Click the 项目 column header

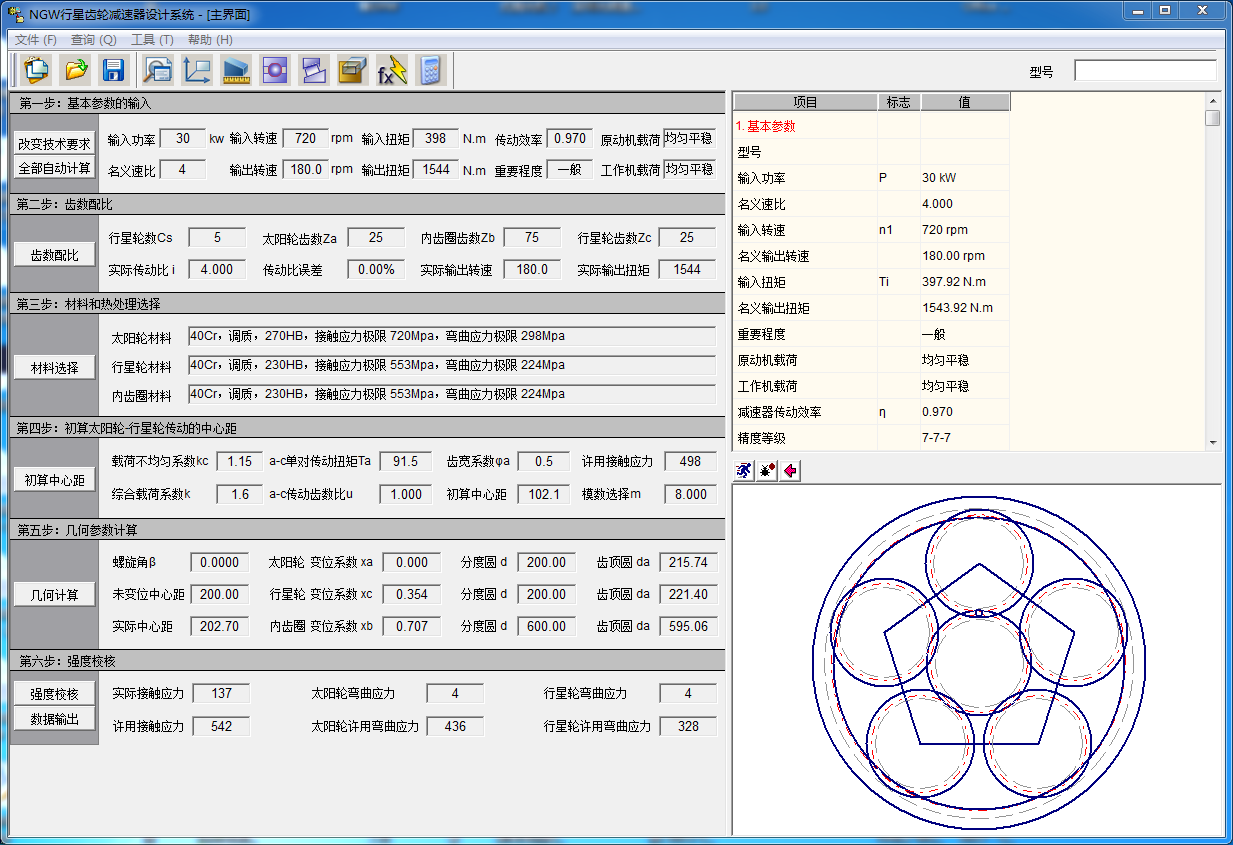click(805, 102)
